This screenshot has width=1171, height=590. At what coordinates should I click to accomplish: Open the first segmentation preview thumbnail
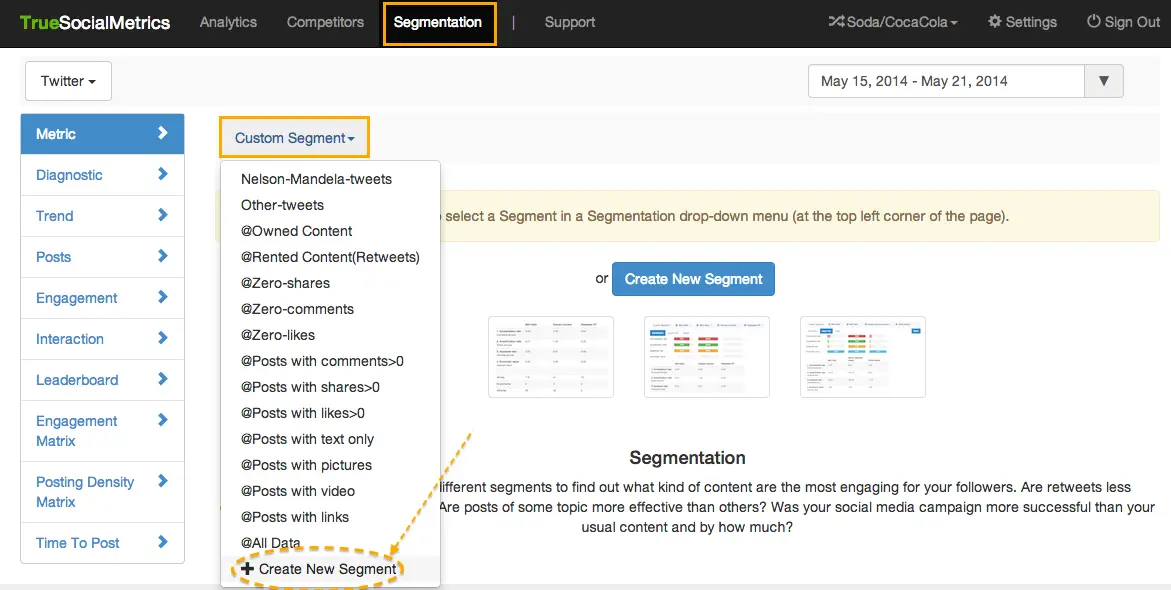pos(551,357)
